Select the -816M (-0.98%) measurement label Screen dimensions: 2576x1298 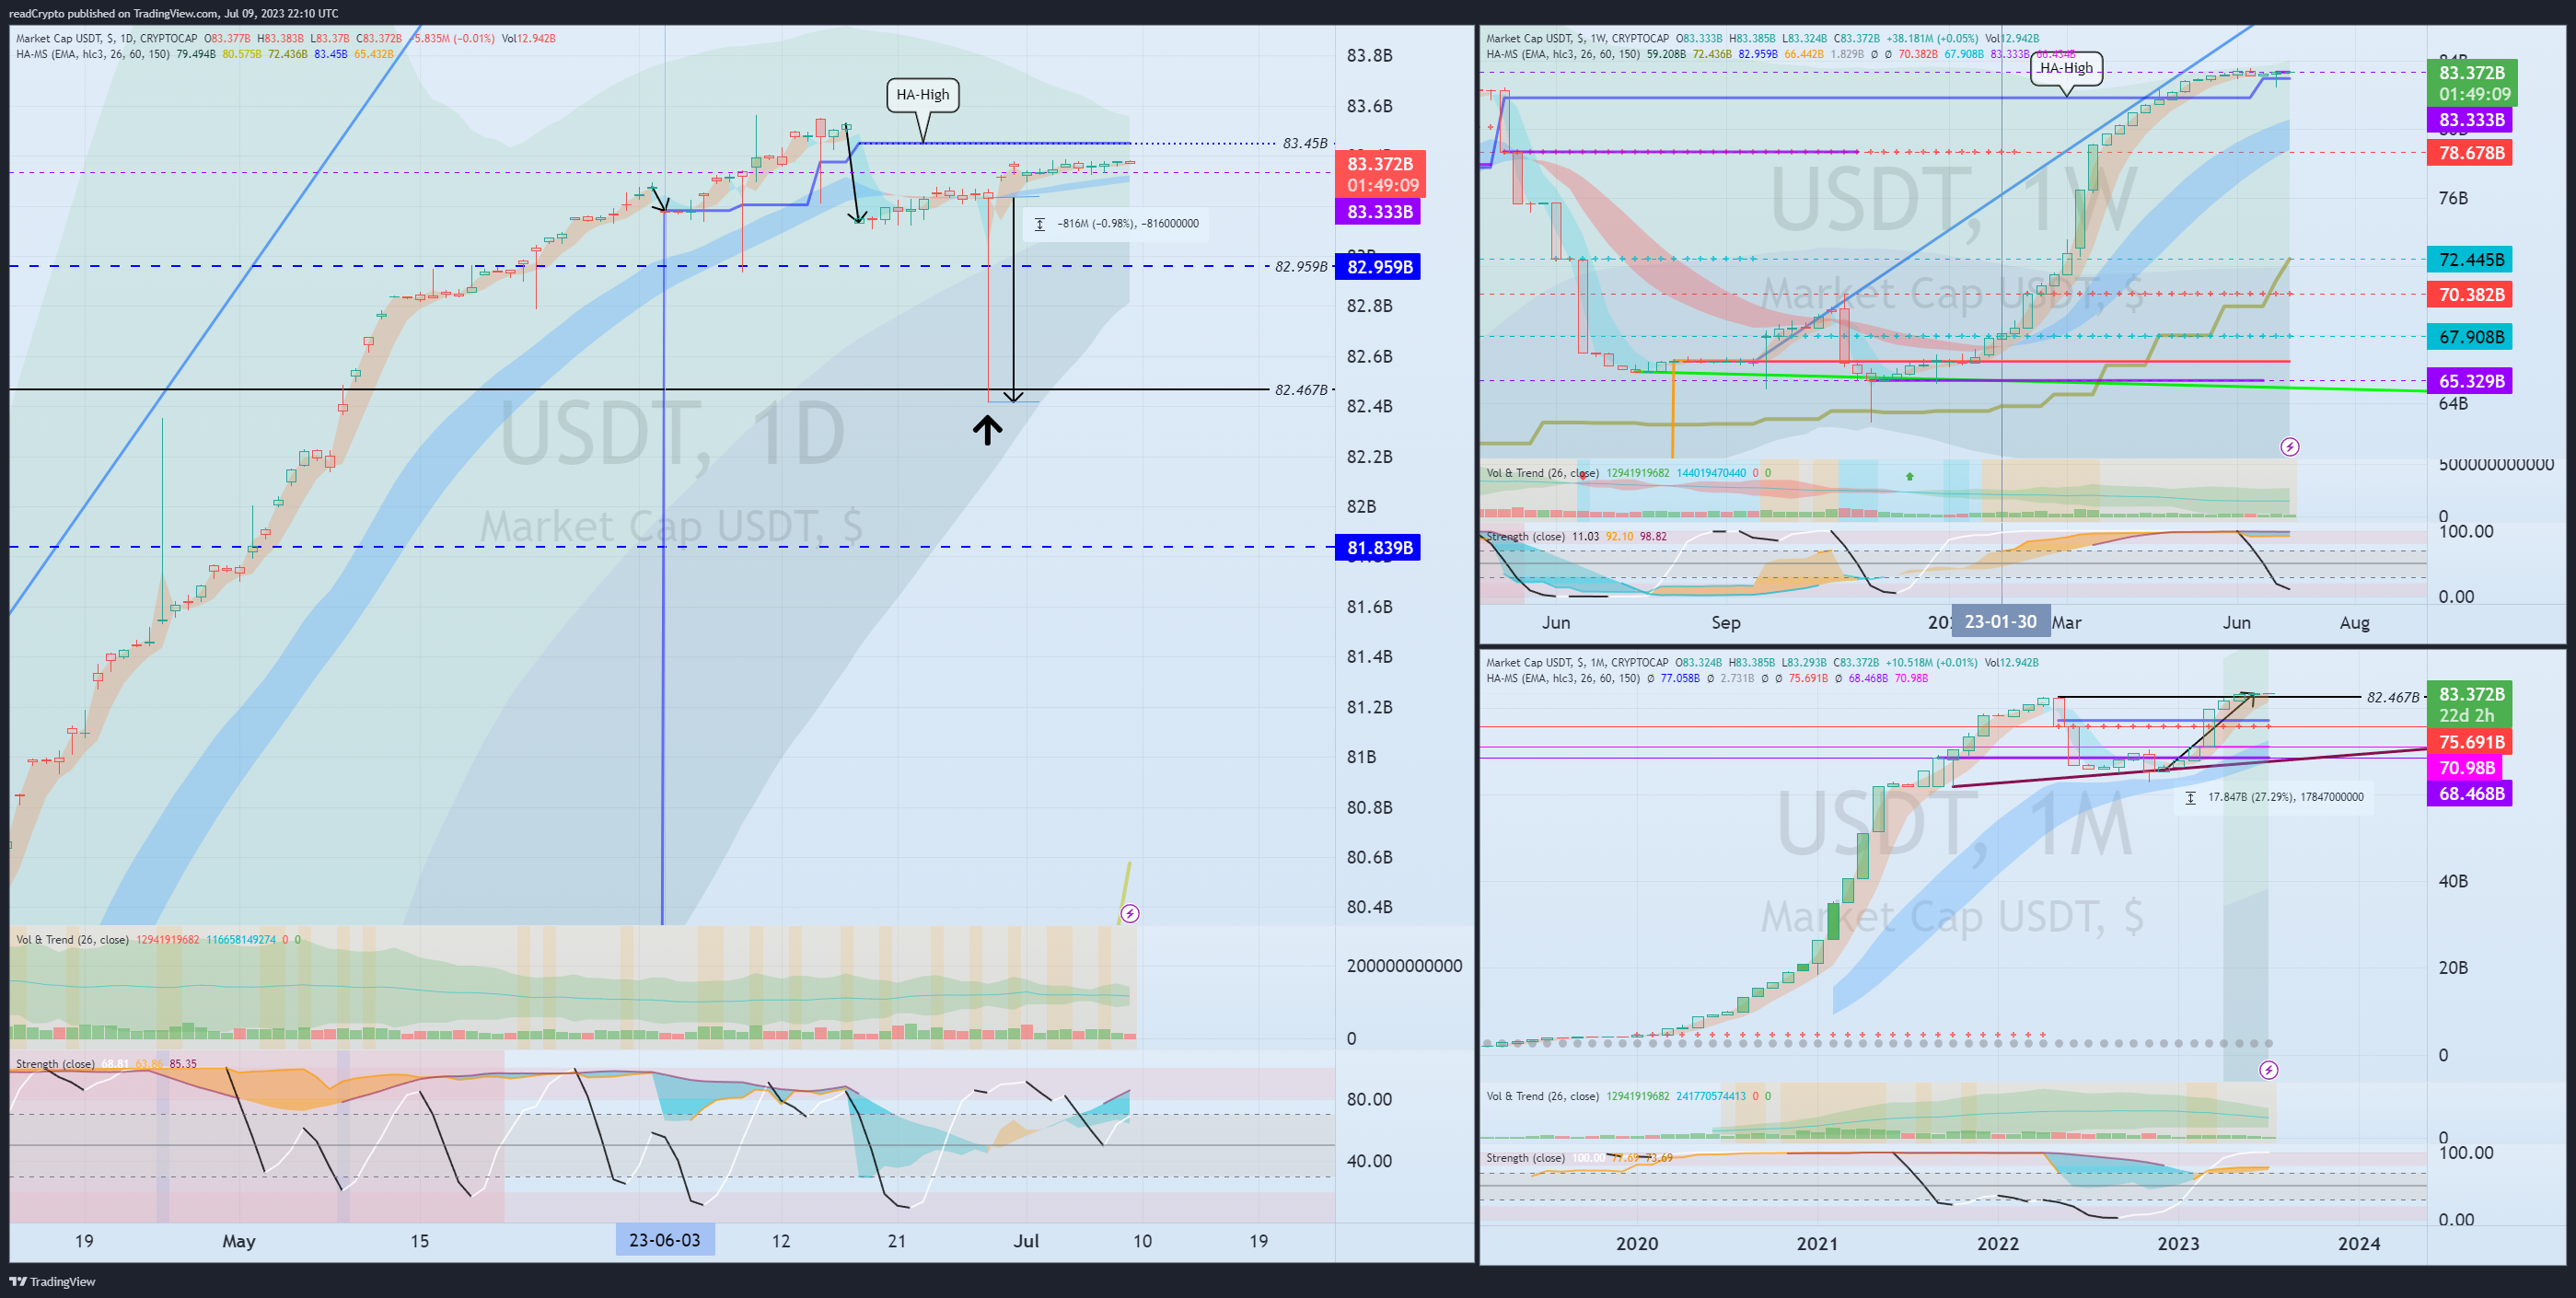tap(1116, 224)
